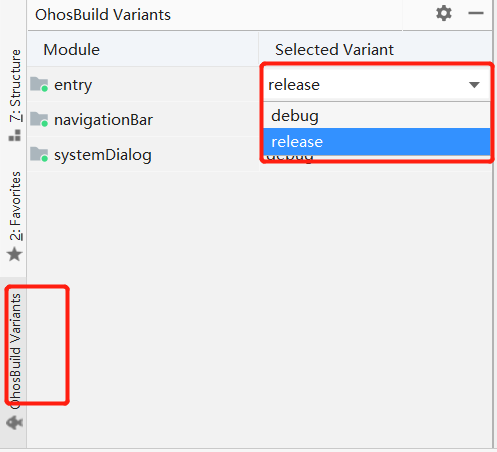Collapse the entry variant dropdown arrow
The height and width of the screenshot is (452, 497).
(474, 85)
